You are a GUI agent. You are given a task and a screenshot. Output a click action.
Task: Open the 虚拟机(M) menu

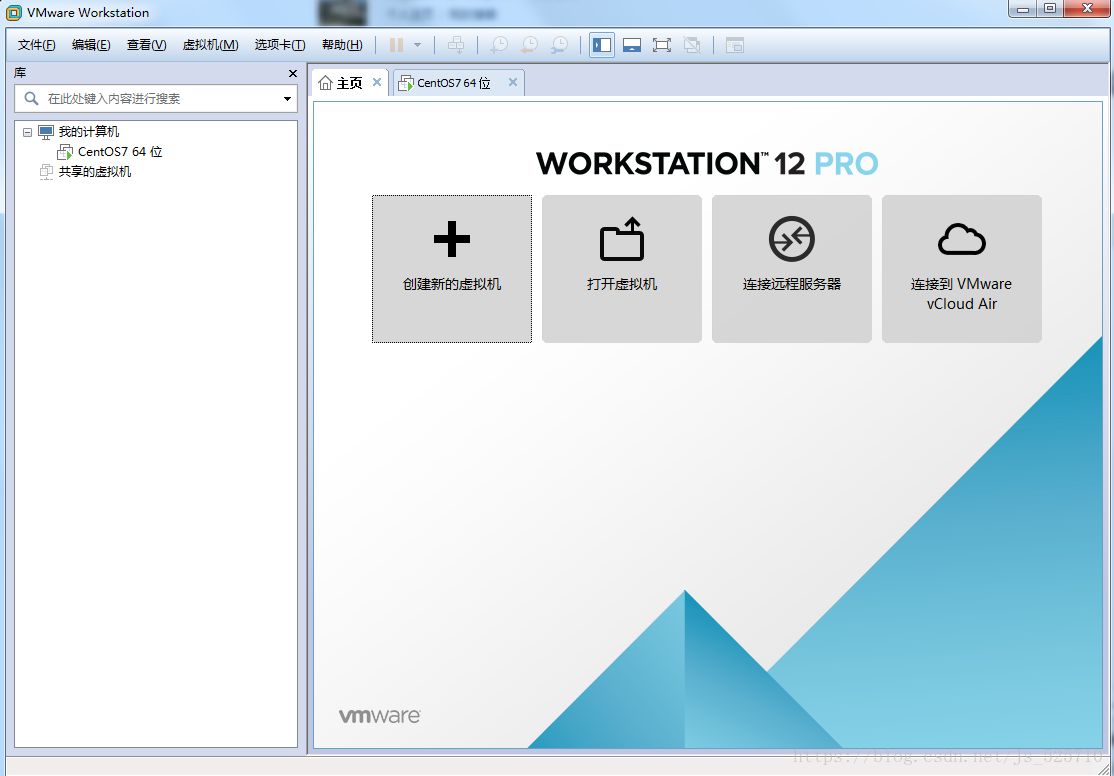(210, 45)
